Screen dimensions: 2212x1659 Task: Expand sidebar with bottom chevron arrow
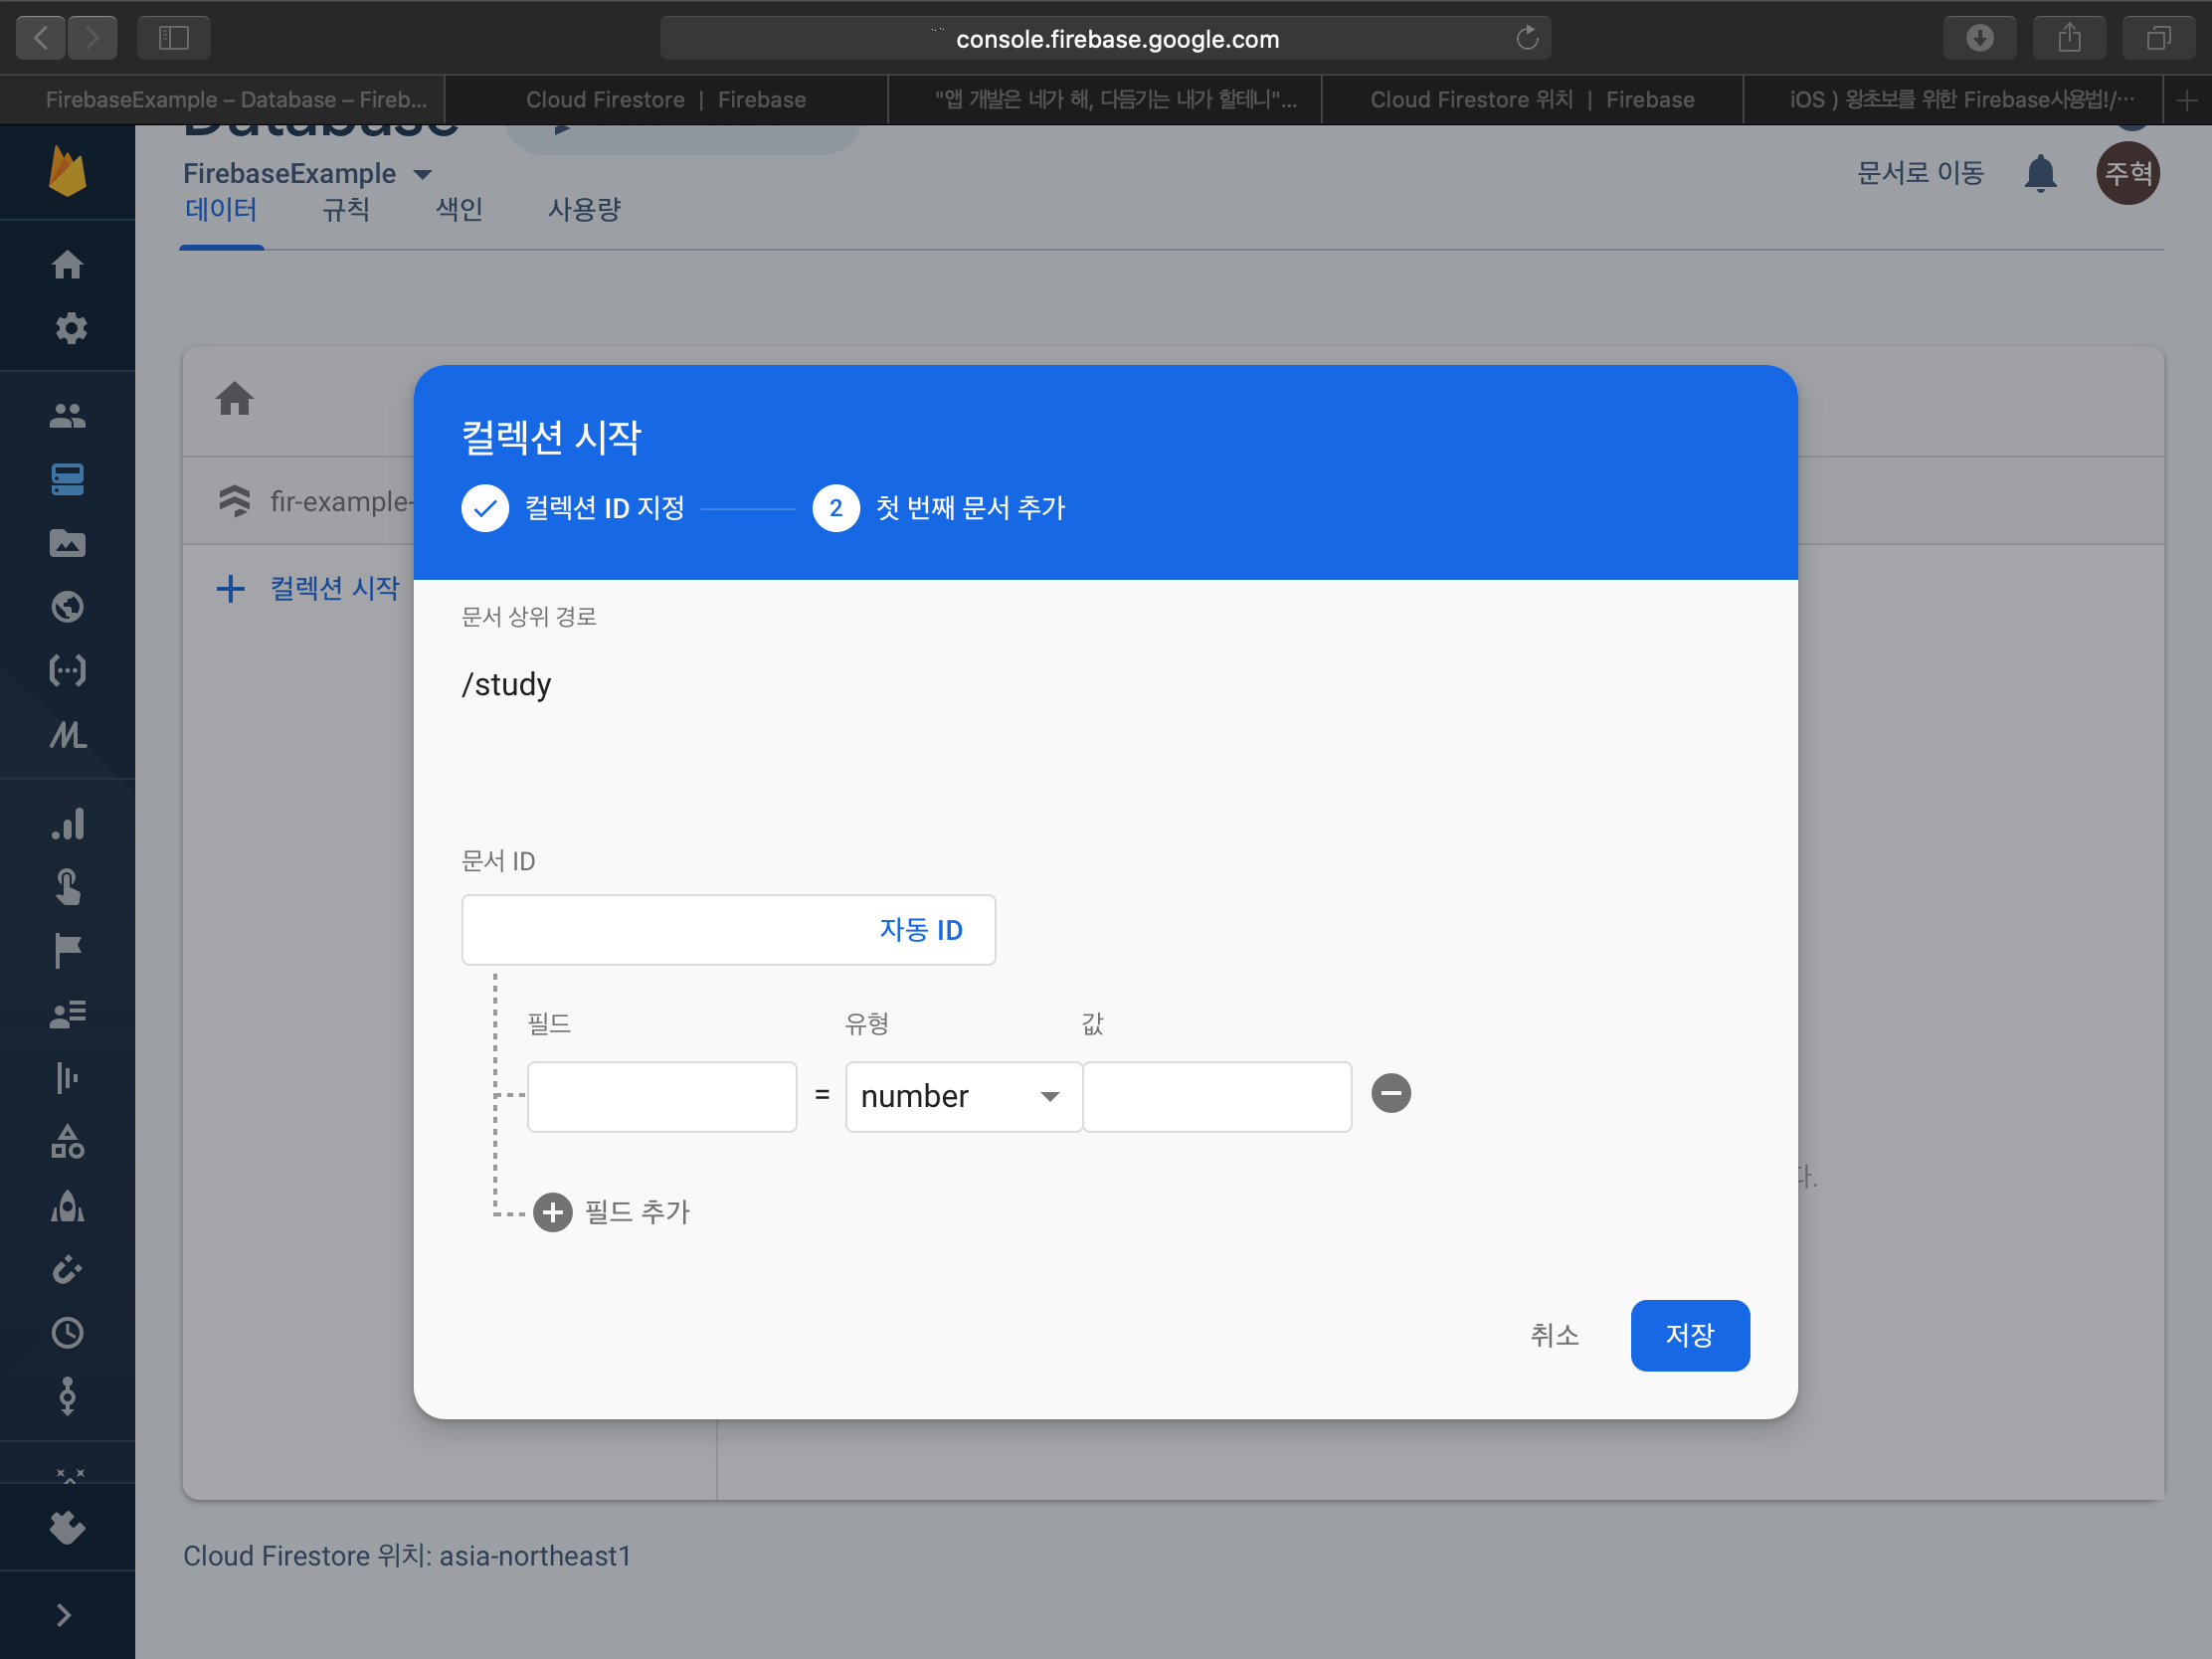pos(64,1614)
